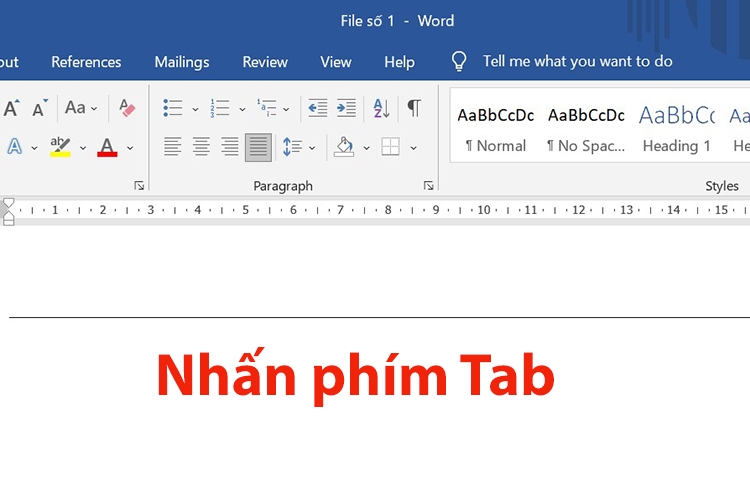Viewport: 750px width, 500px height.
Task: Open the highlight color dropdown arrow
Action: point(83,148)
